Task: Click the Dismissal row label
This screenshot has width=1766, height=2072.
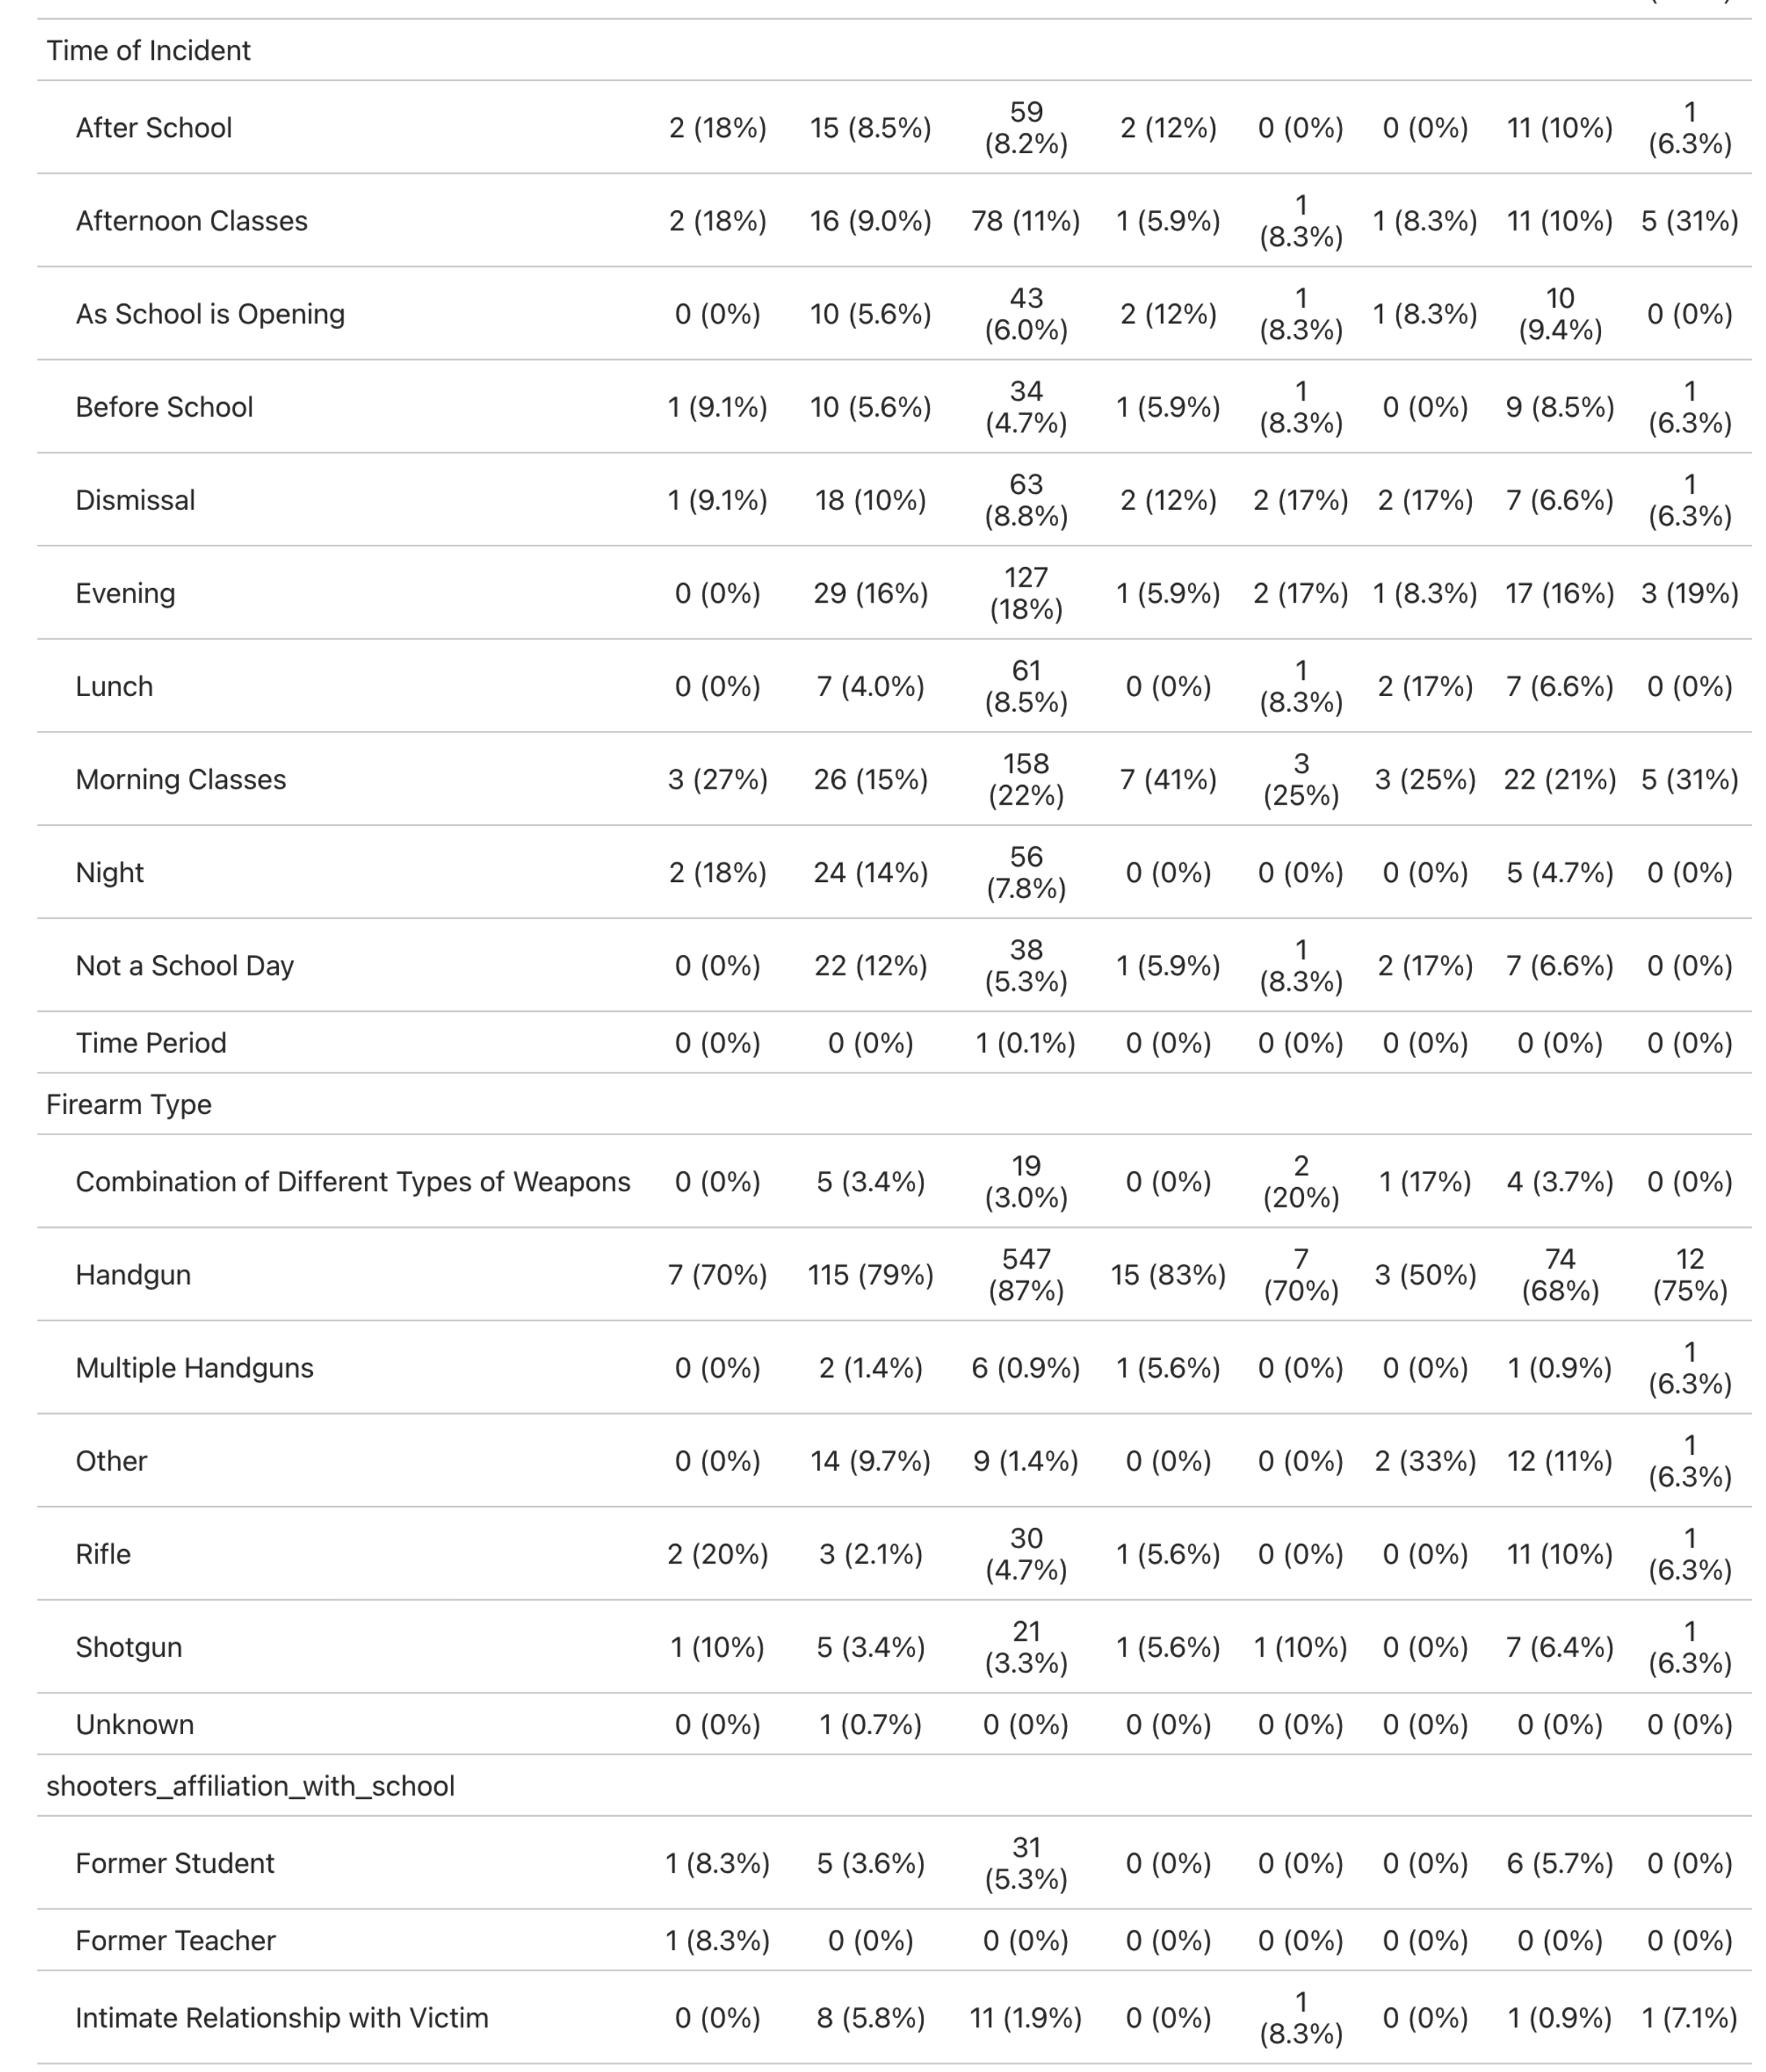Action: coord(135,500)
